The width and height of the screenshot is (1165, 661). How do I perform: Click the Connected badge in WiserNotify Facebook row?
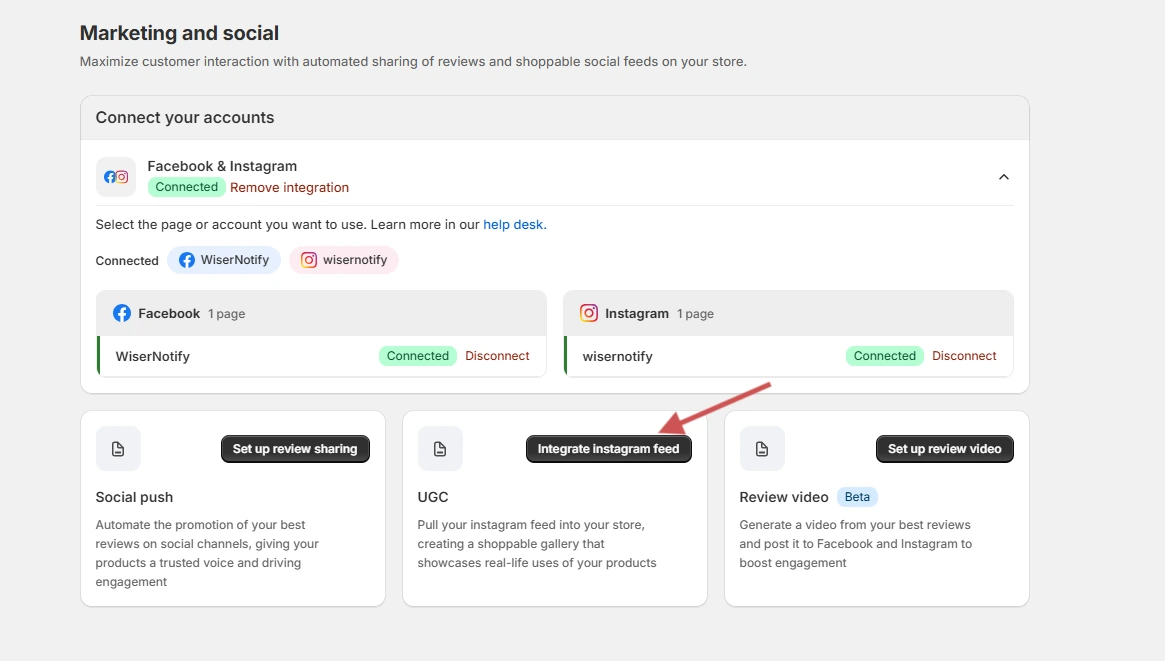[418, 356]
